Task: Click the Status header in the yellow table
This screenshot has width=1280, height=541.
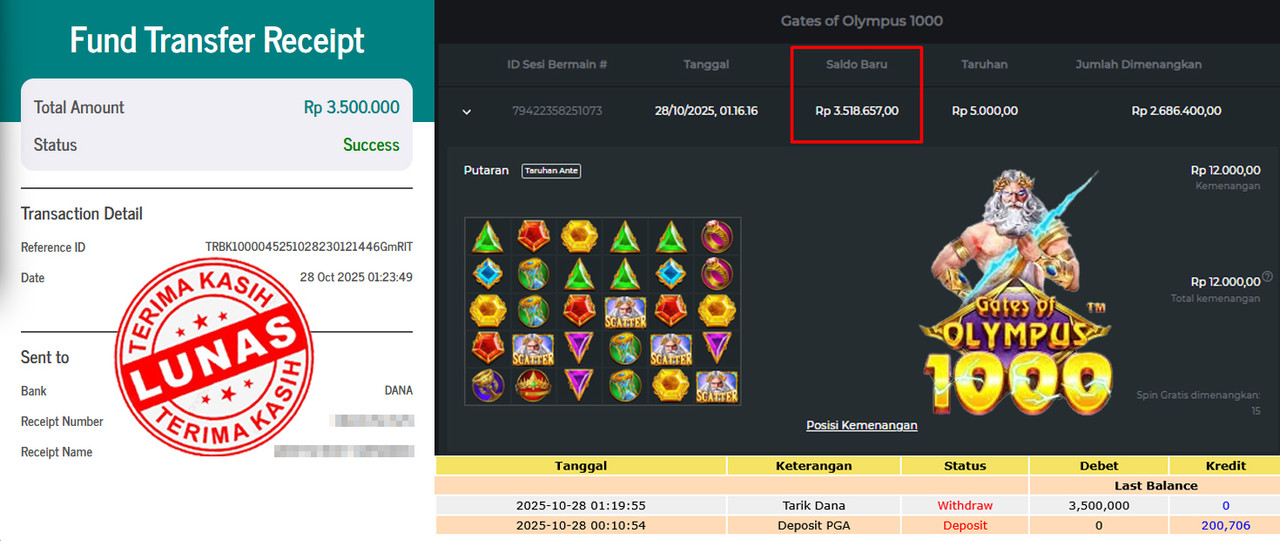Action: click(965, 465)
